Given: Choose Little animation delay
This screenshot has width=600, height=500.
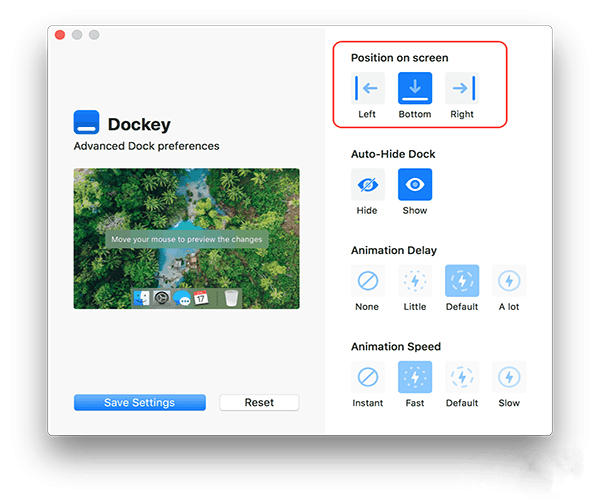Looking at the screenshot, I should tap(415, 281).
